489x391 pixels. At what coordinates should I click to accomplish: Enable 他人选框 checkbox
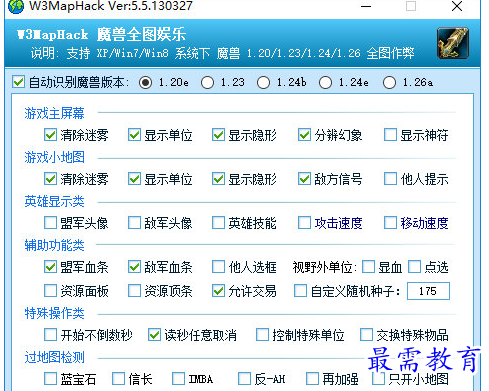tap(218, 267)
